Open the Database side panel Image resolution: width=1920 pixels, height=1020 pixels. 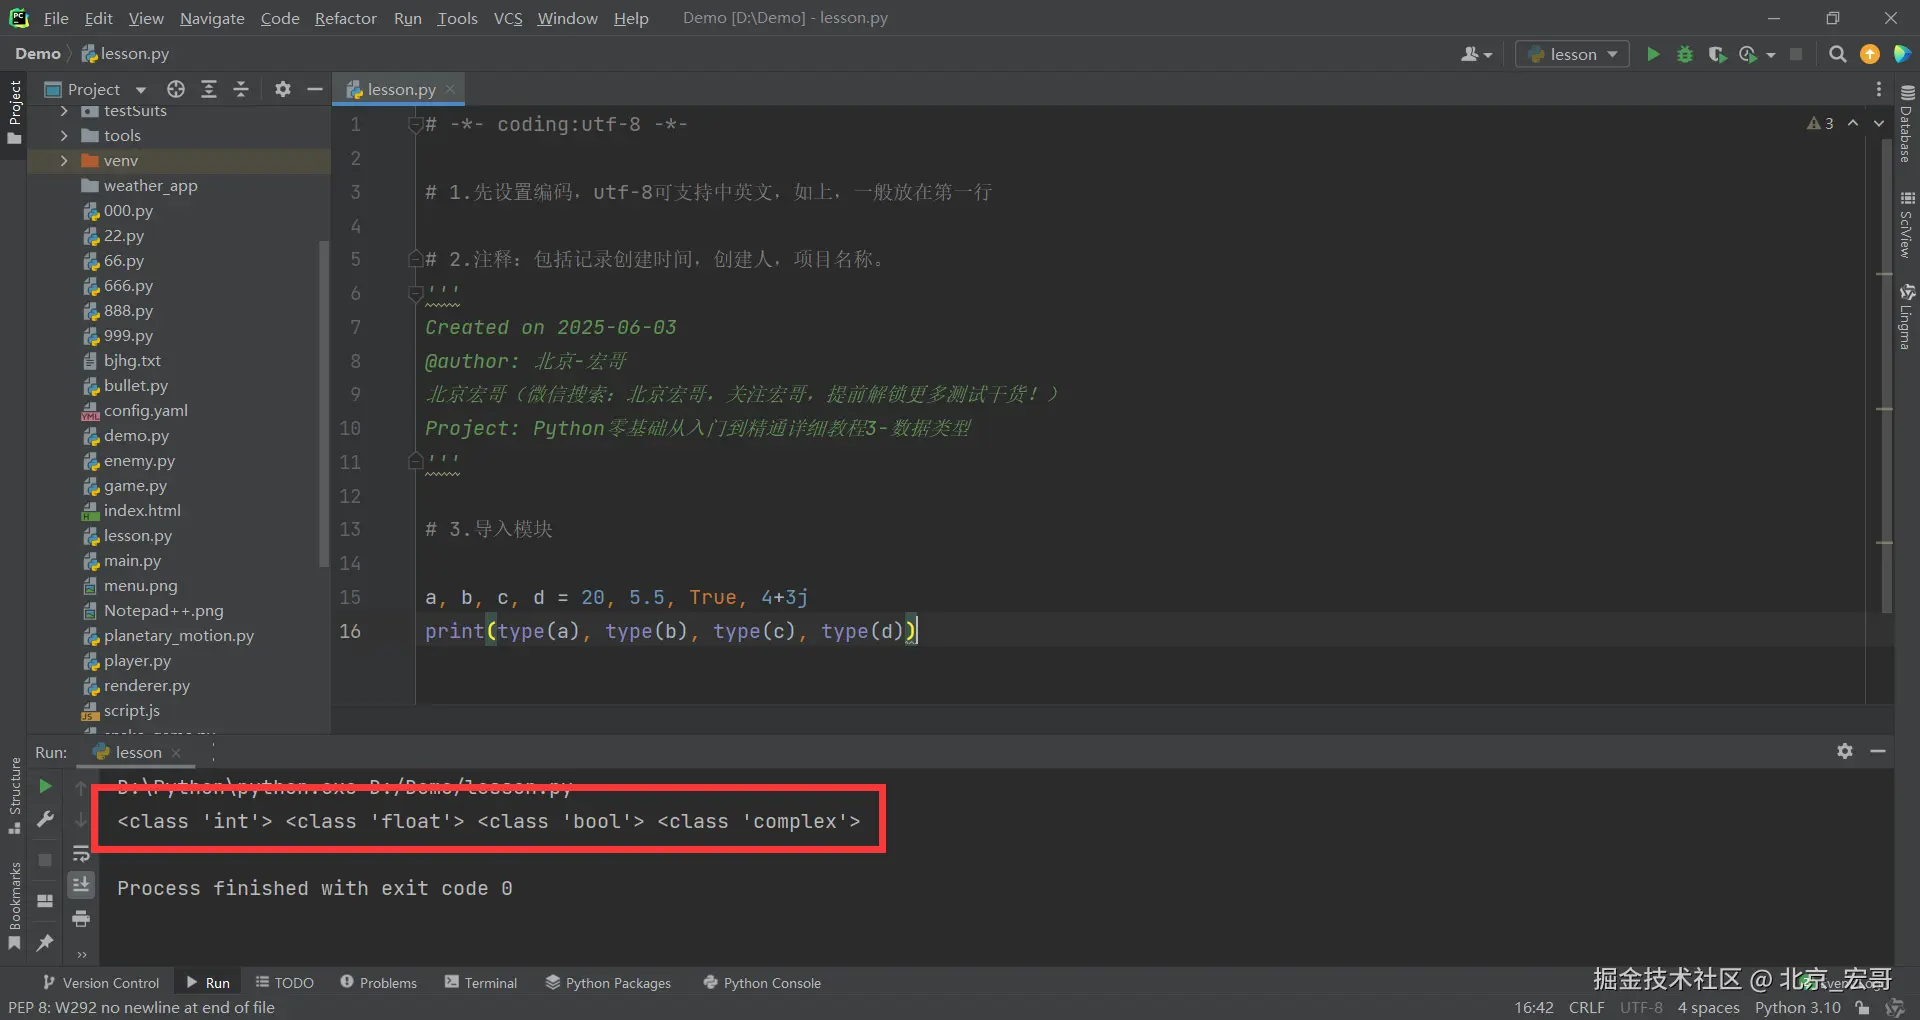click(x=1907, y=124)
